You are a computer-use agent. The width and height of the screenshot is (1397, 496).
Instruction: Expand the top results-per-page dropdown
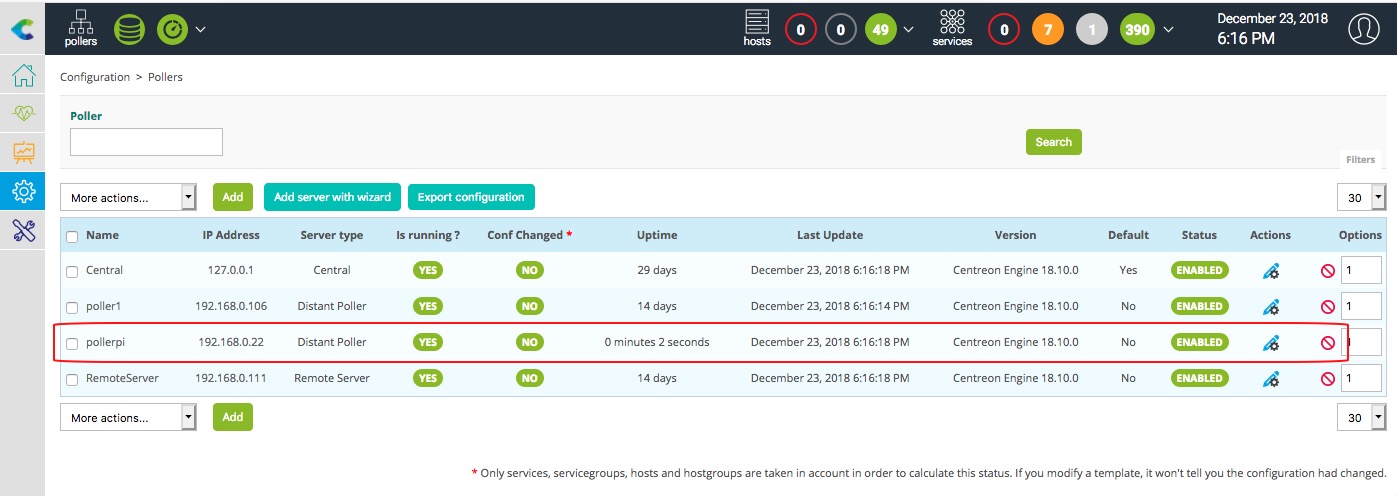[1362, 198]
